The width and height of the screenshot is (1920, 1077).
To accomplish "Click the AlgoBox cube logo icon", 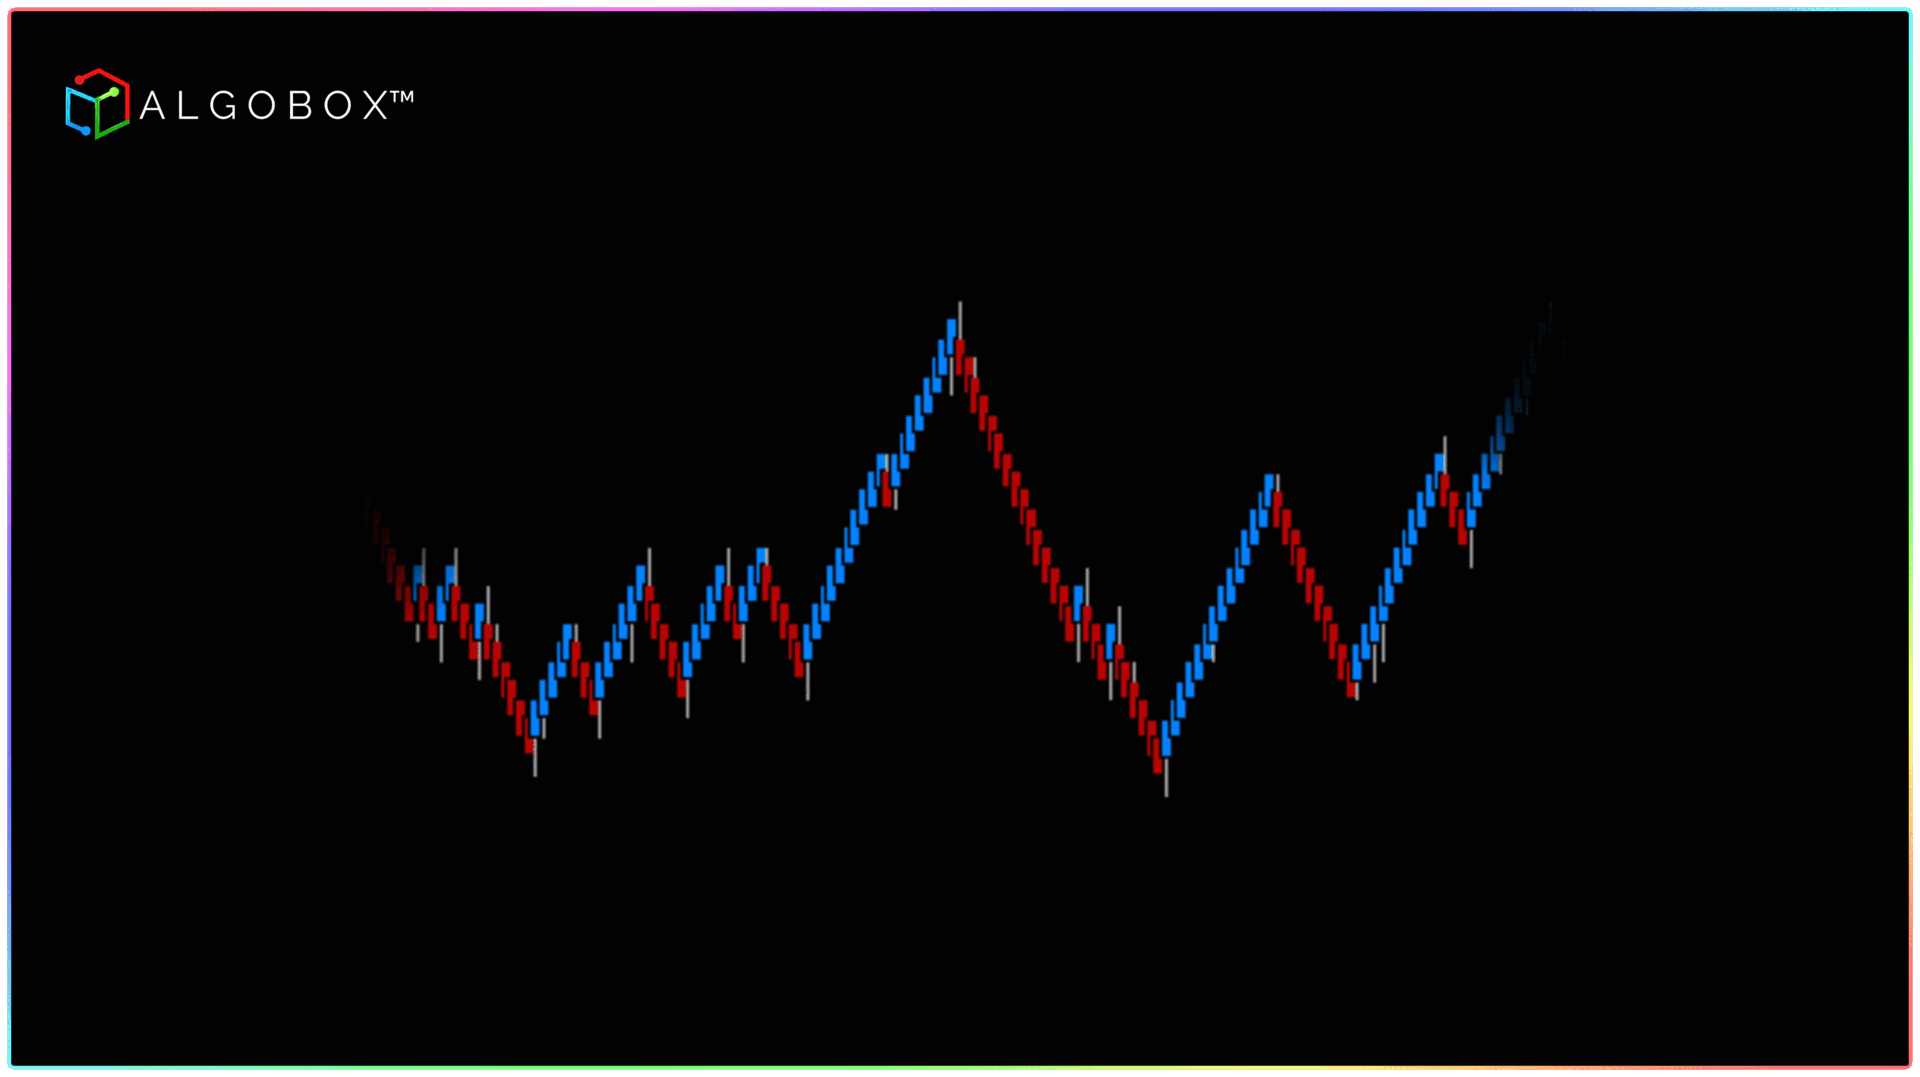I will (x=97, y=104).
